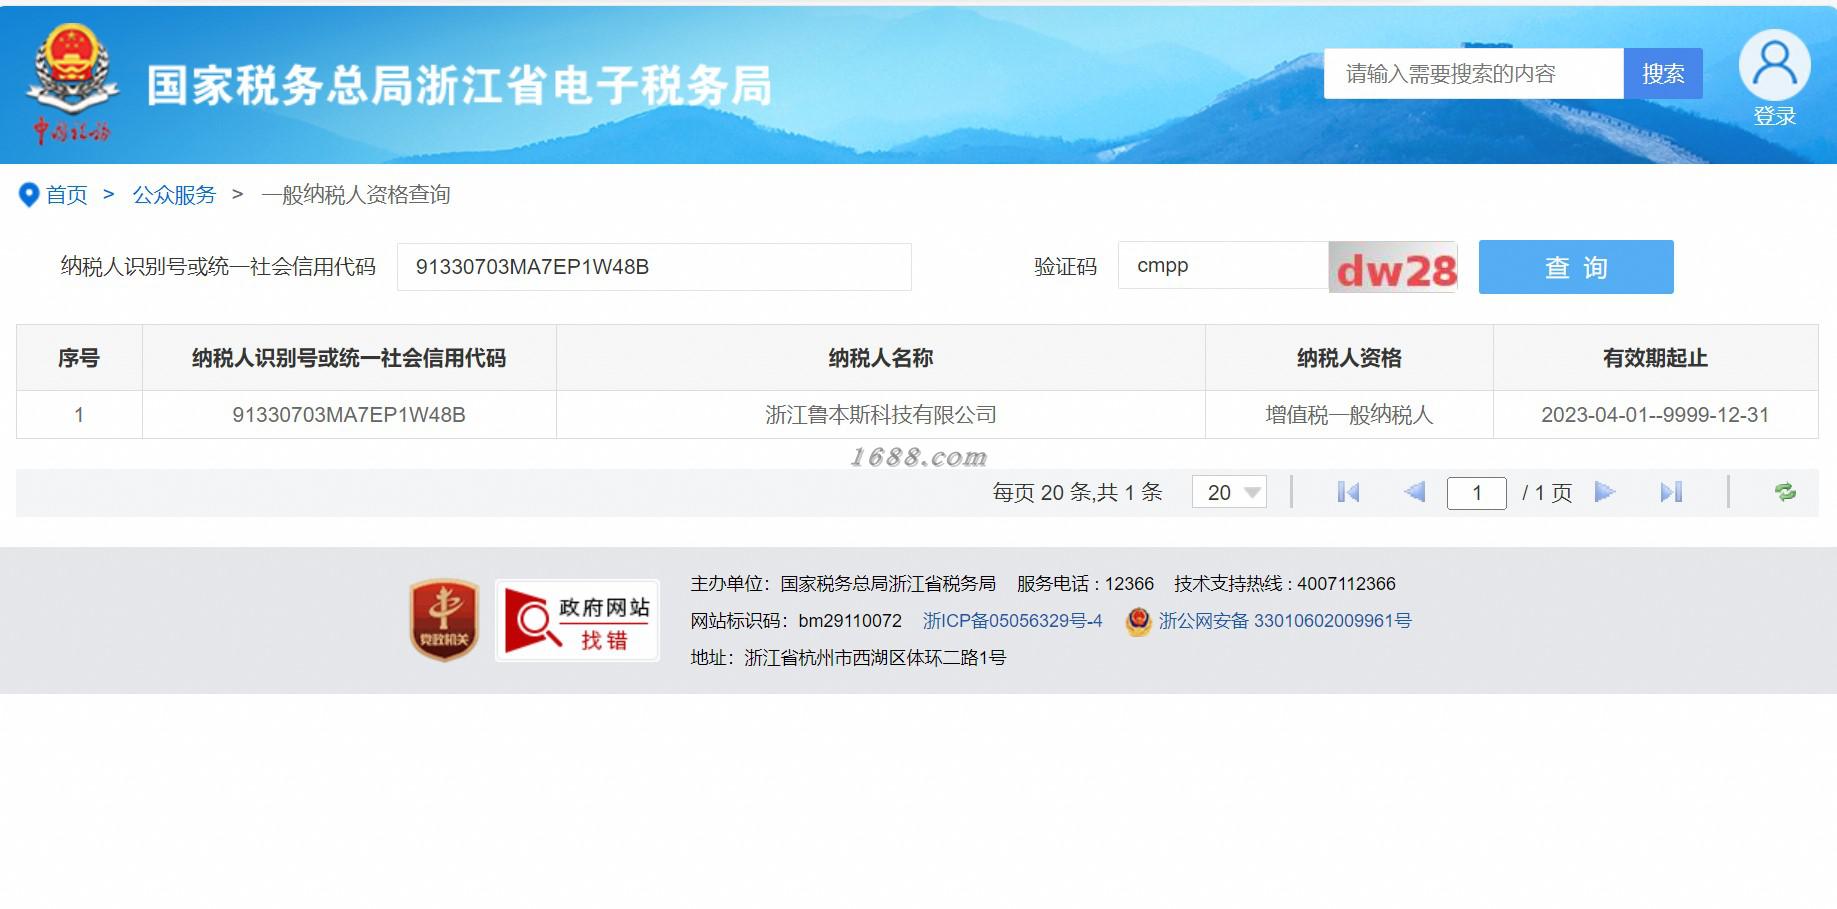Click the 纳税人资格 column header
The image size is (1837, 909).
(1349, 358)
